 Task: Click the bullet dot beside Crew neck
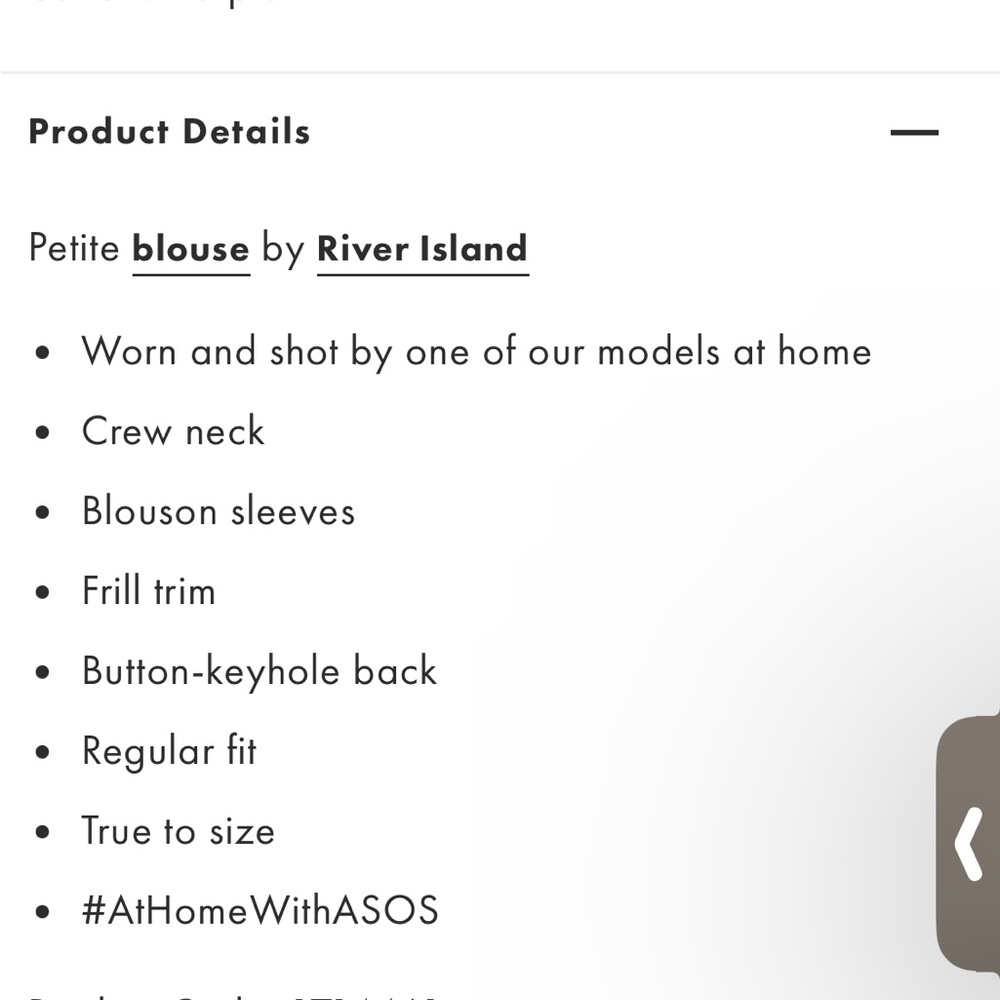42,434
